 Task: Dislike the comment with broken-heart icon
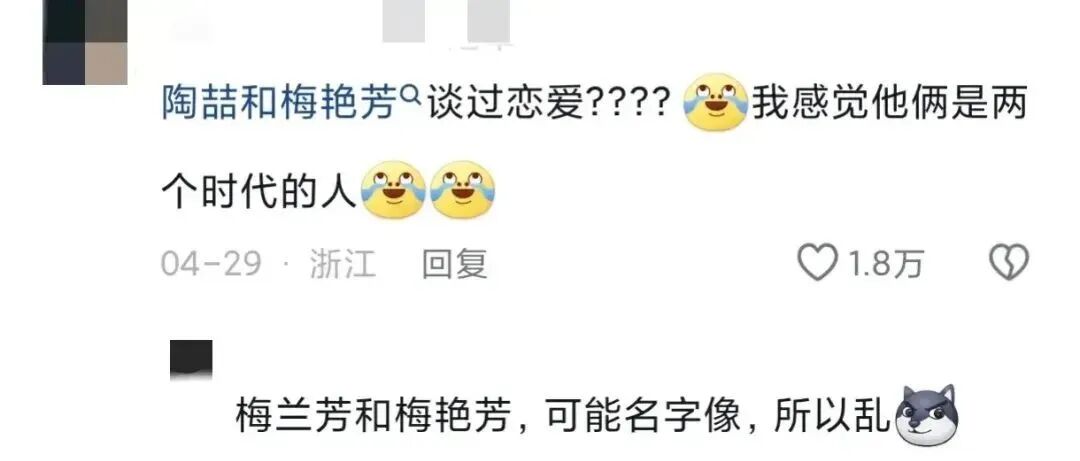coord(1008,263)
